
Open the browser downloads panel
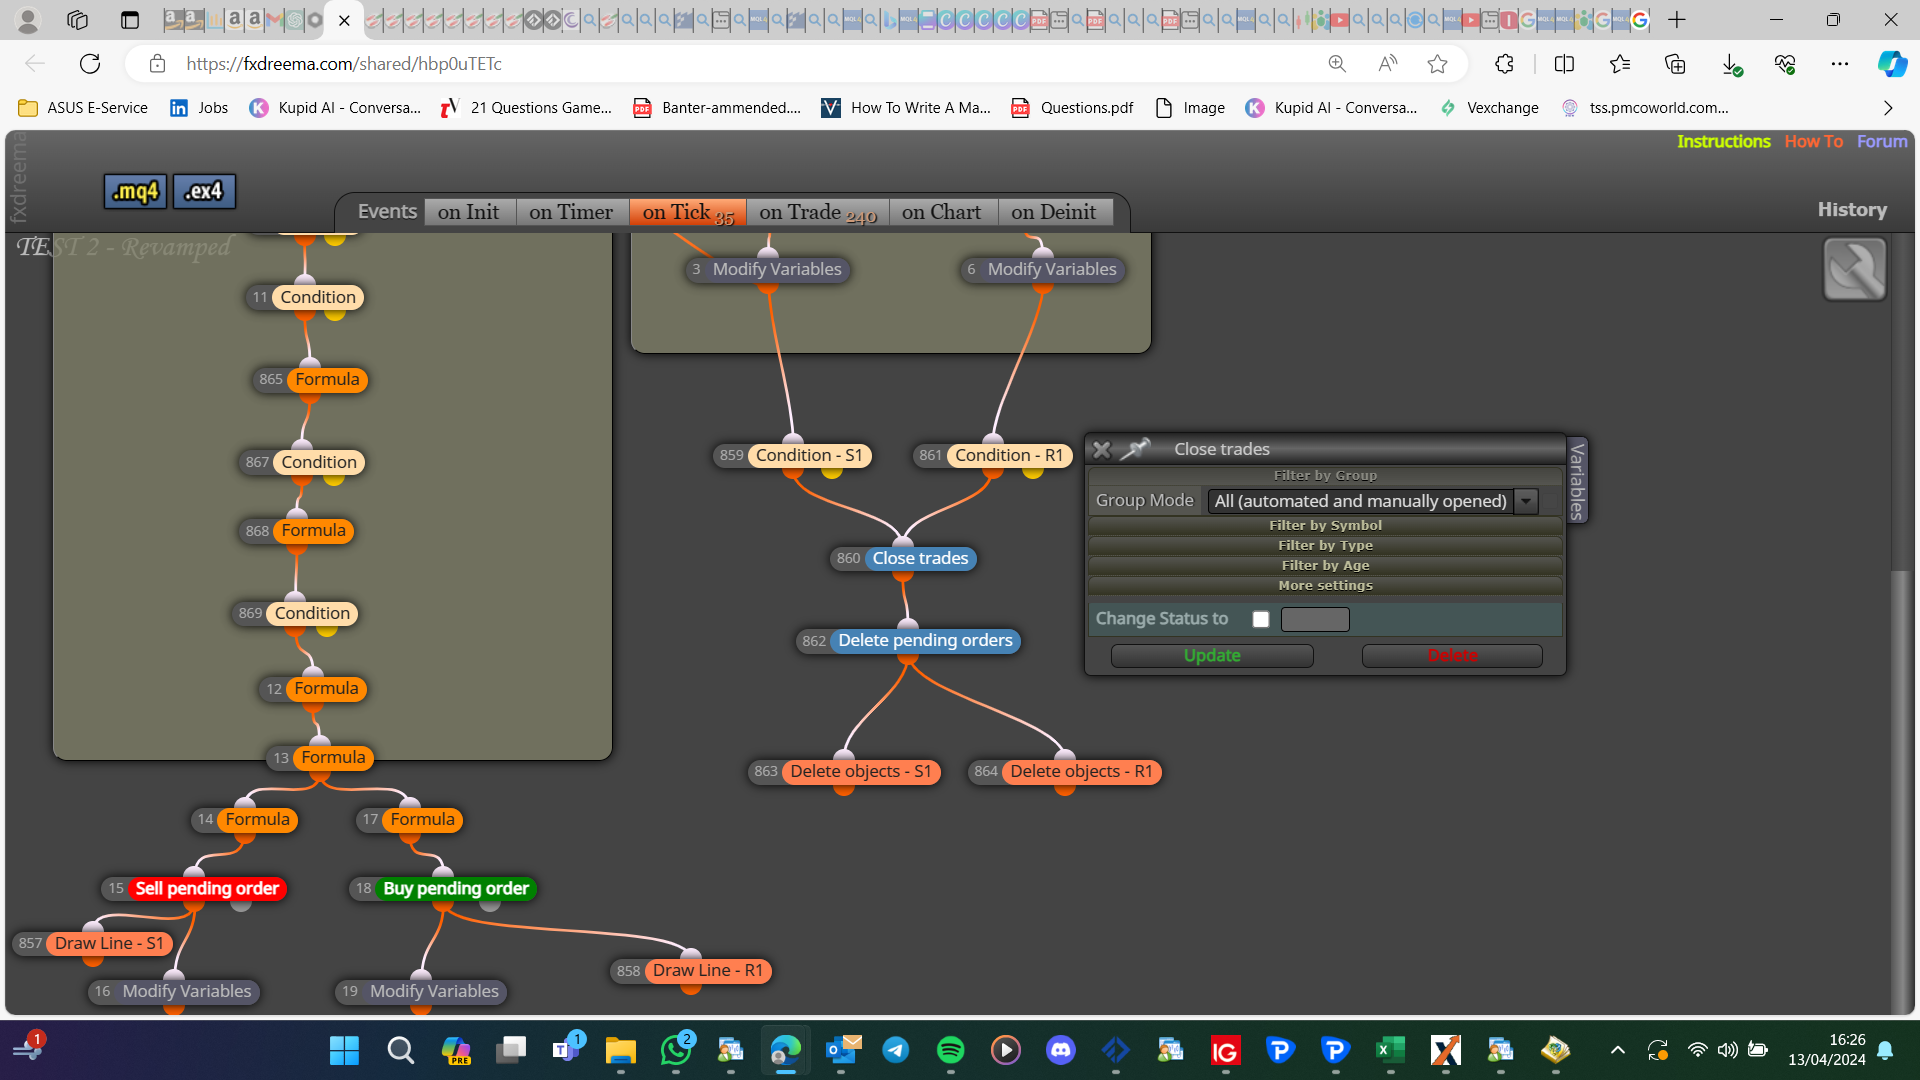click(1731, 64)
